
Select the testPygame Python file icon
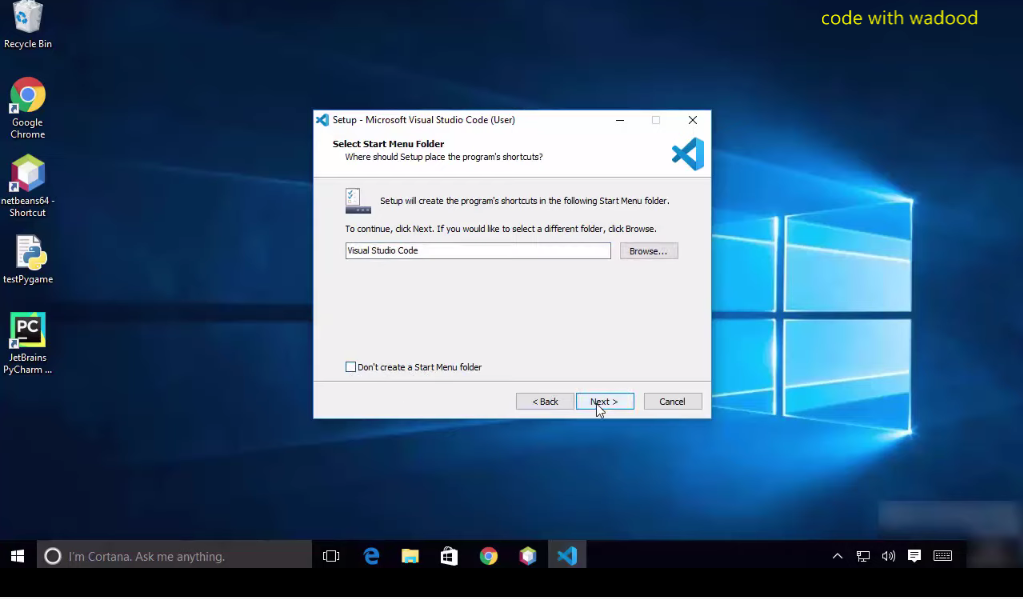[28, 260]
